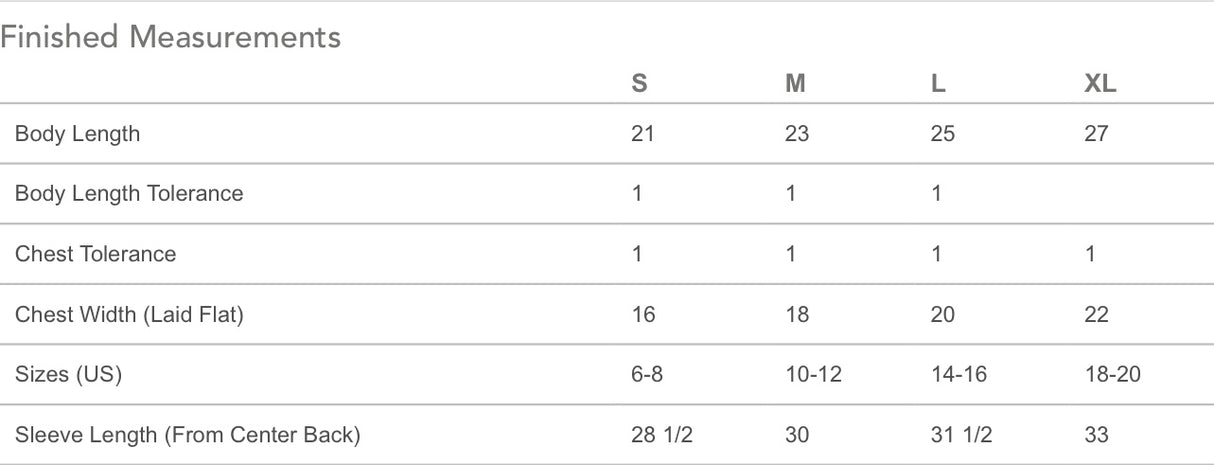The image size is (1214, 465).
Task: Click the Chest Tolerance row label
Action: [95, 254]
